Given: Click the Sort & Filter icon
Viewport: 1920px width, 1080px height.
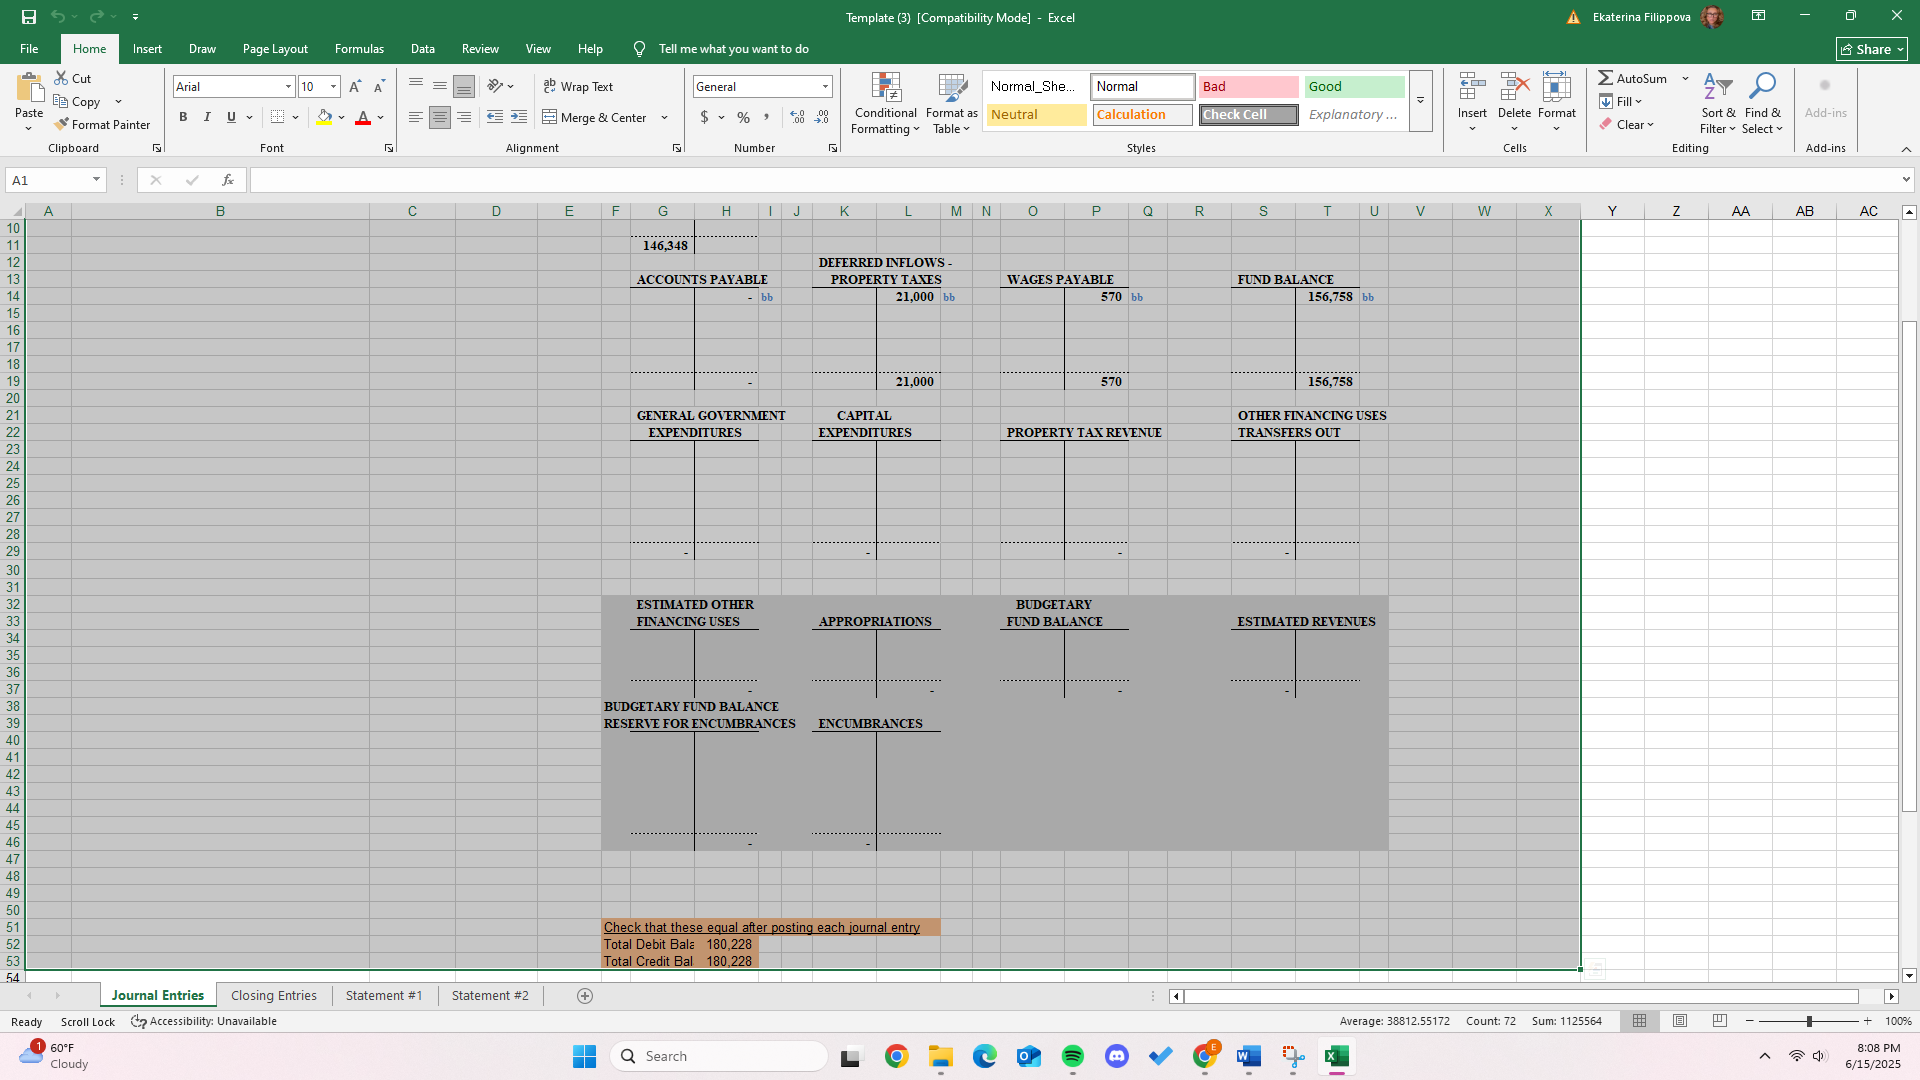Looking at the screenshot, I should (1717, 88).
